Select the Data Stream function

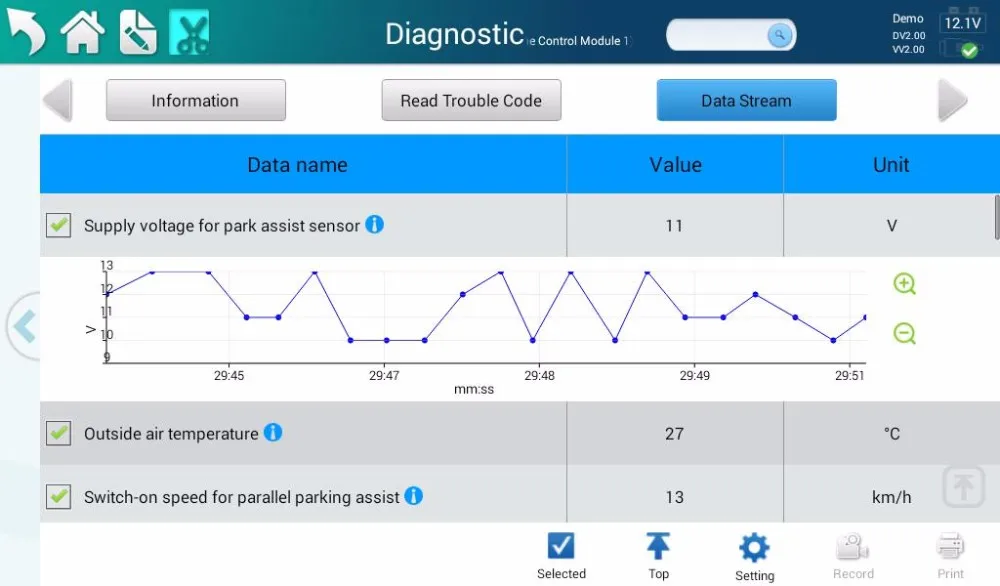[747, 100]
